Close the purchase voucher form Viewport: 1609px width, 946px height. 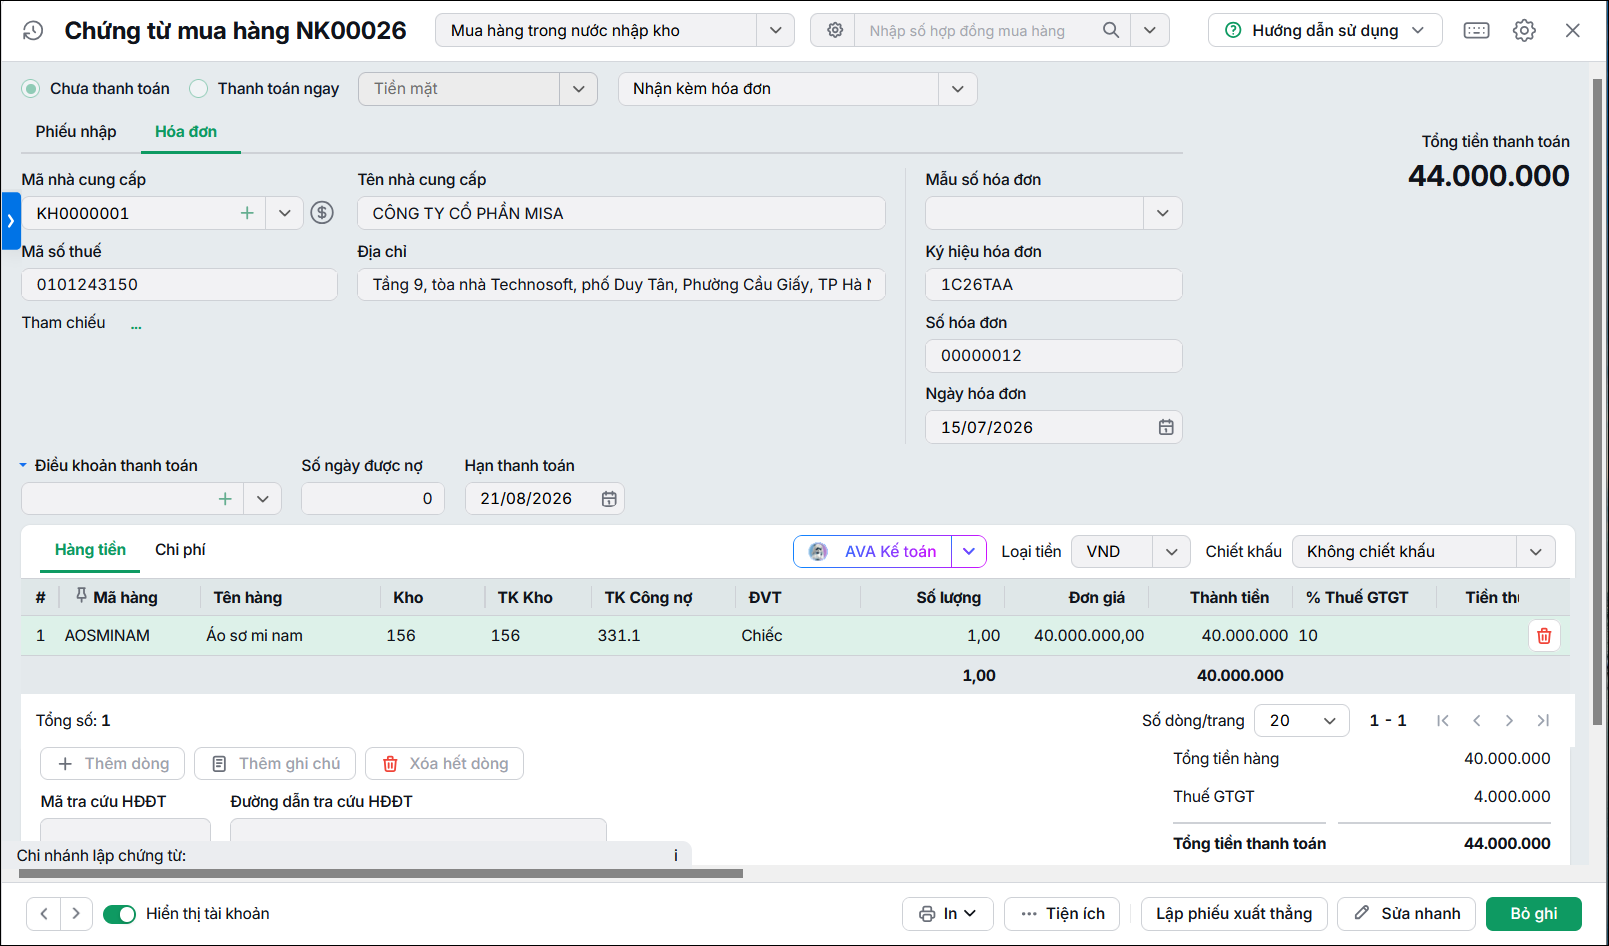pyautogui.click(x=1573, y=31)
